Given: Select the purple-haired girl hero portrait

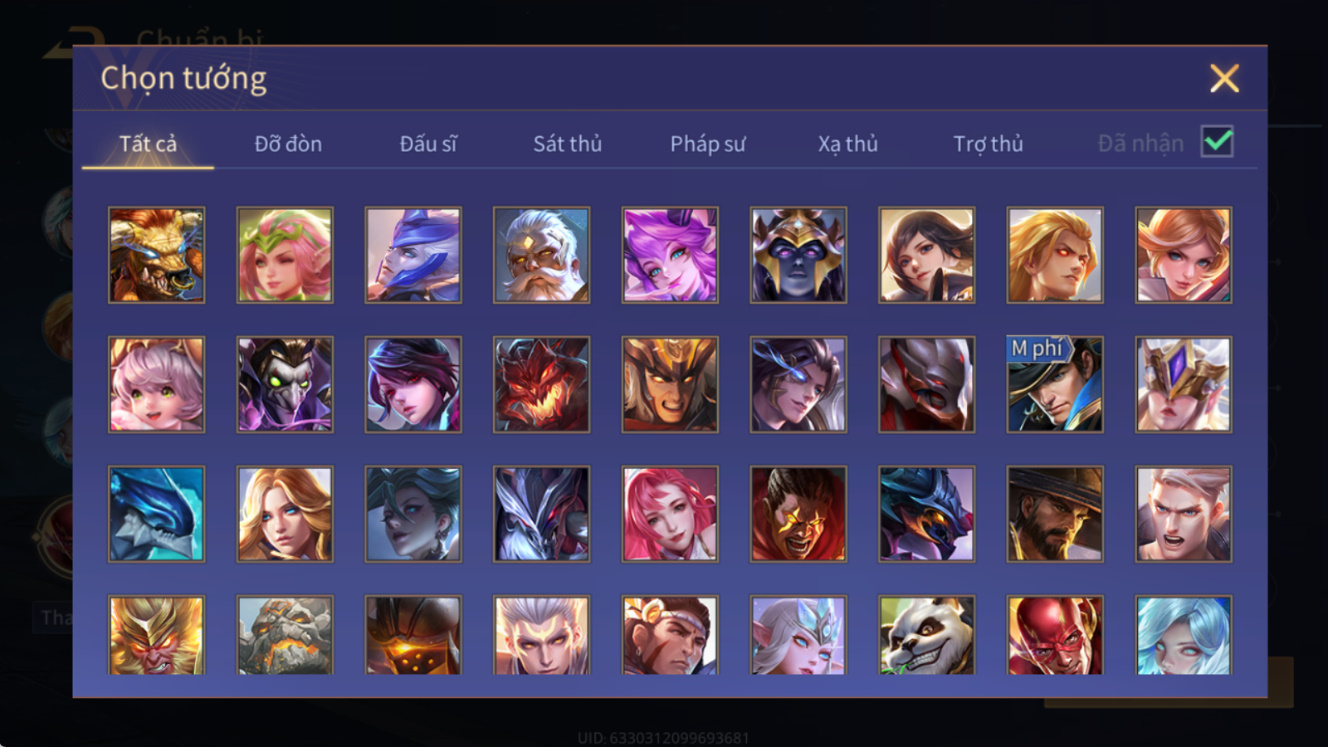Looking at the screenshot, I should [x=670, y=255].
